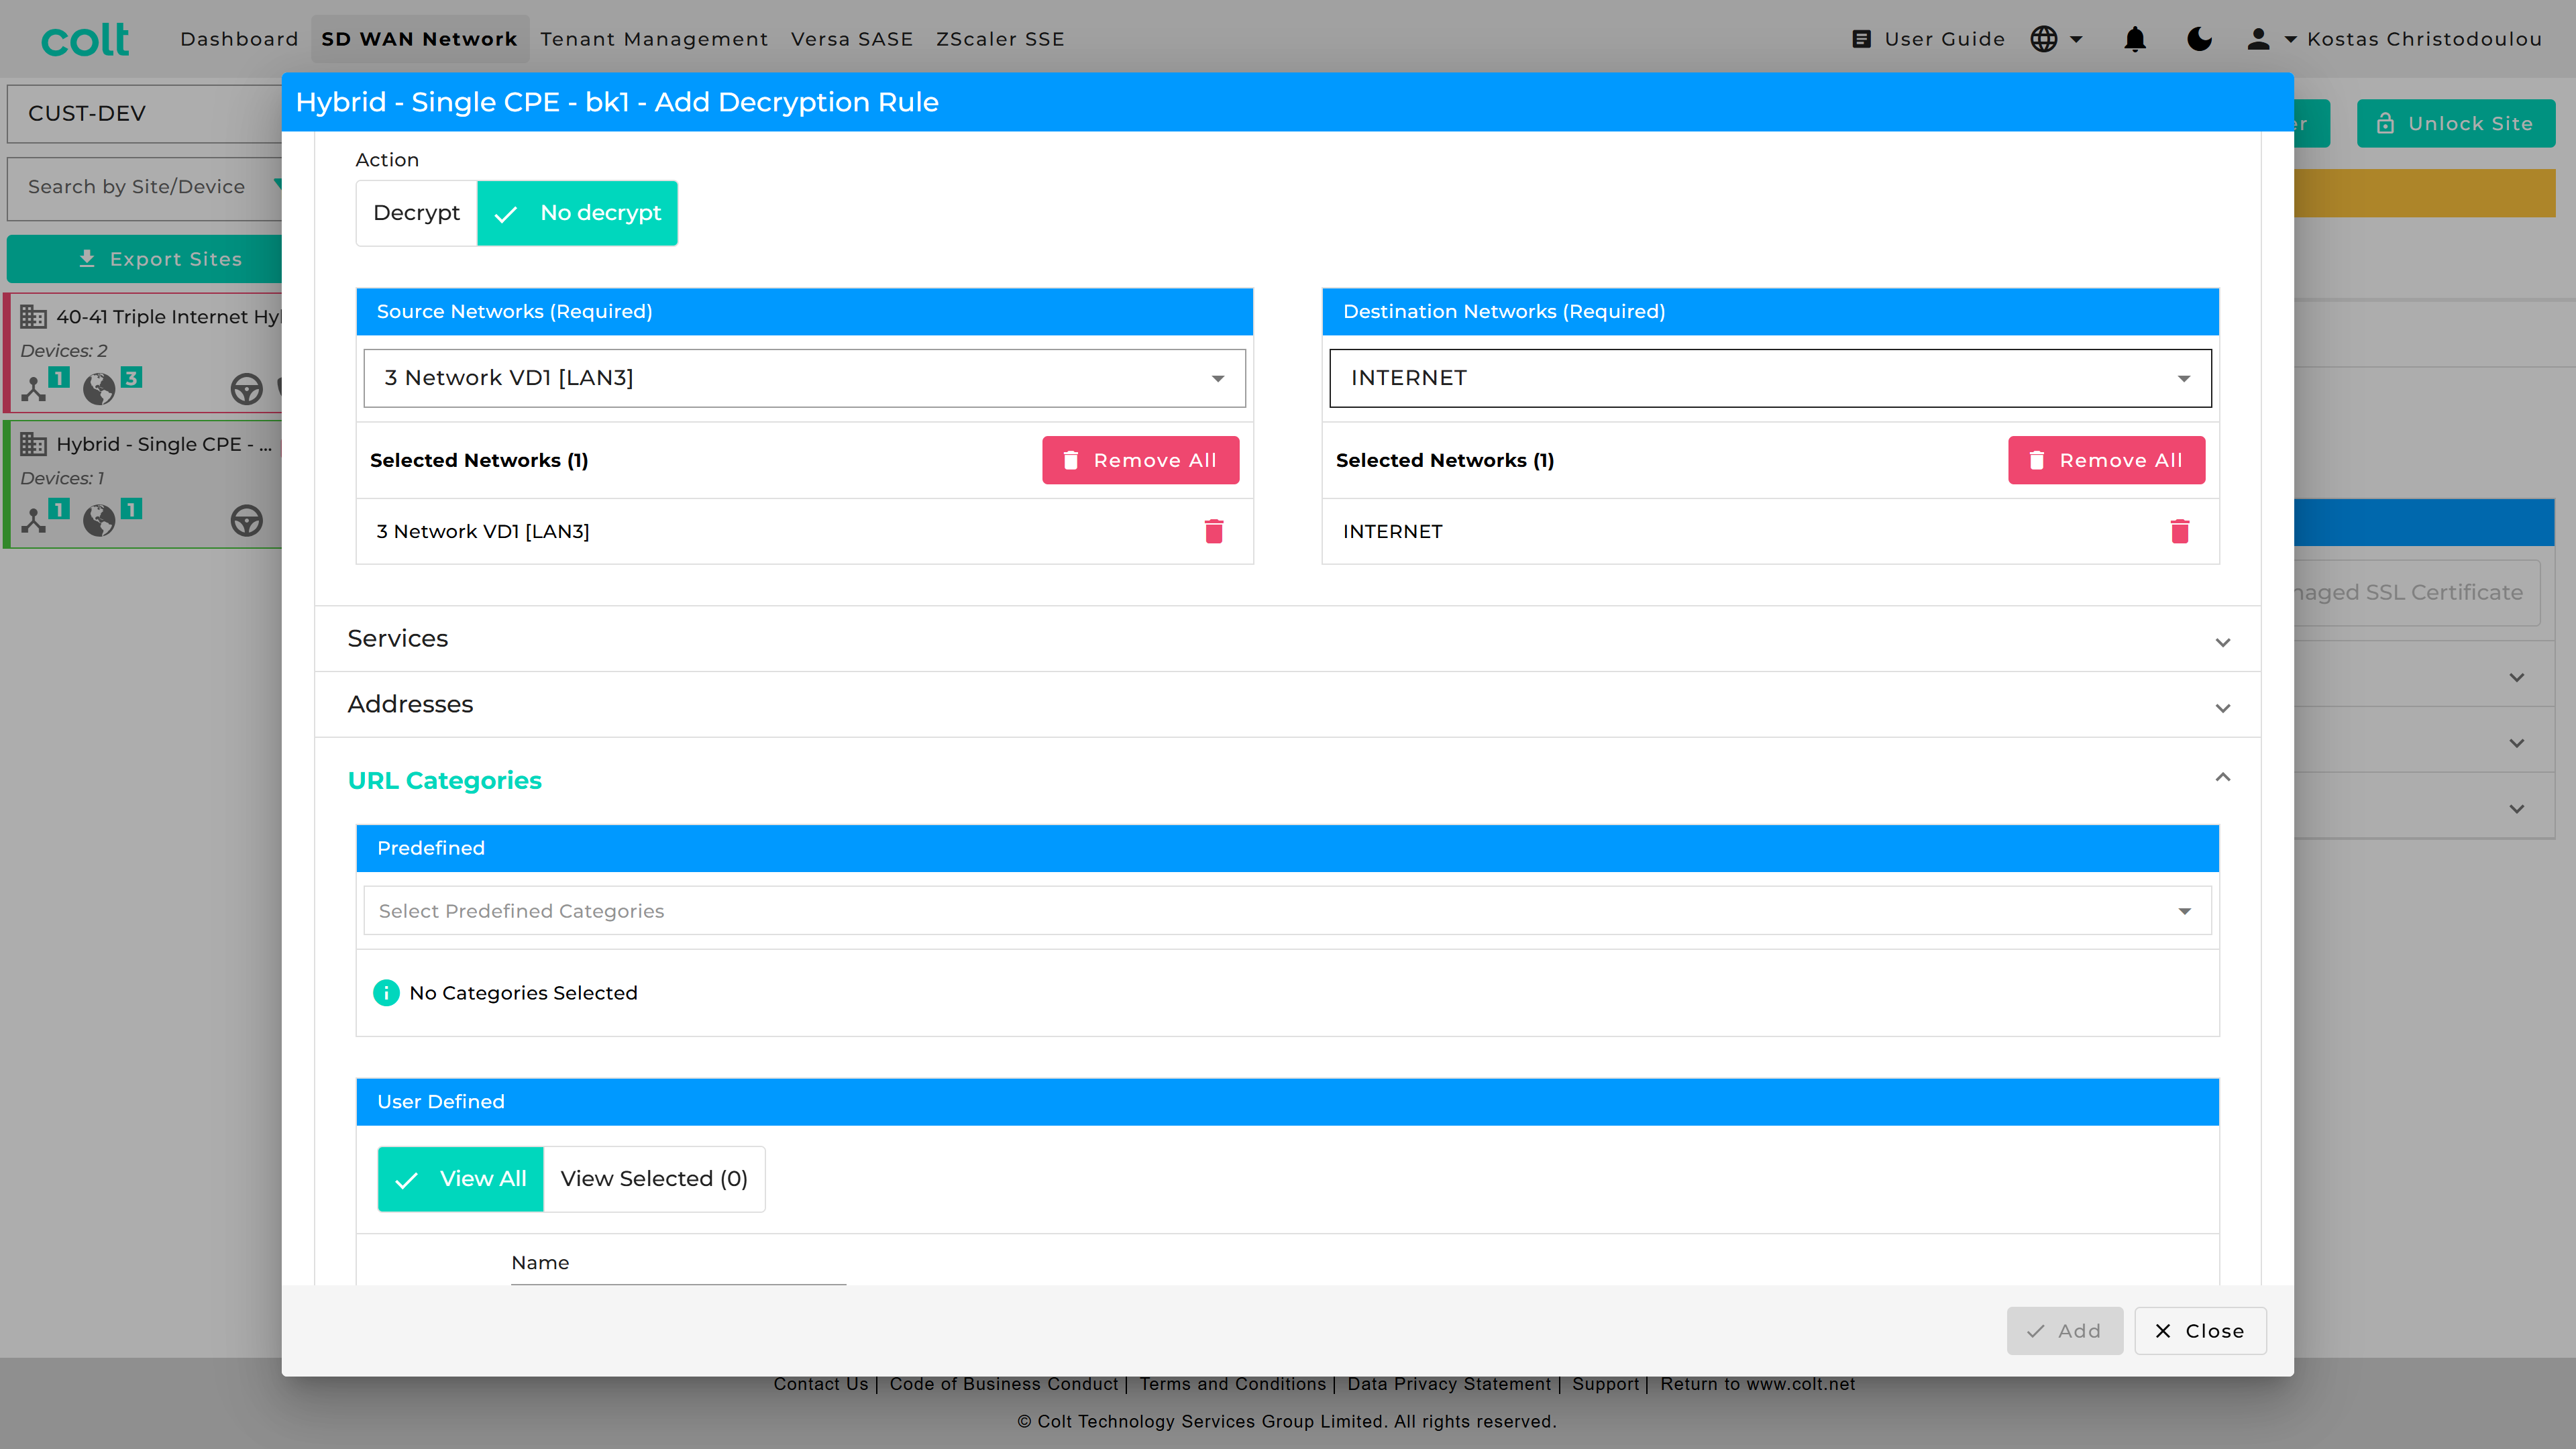Screen dimensions: 2576x1449
Task: Click Kostas Christodoulou username
Action: point(2424,39)
